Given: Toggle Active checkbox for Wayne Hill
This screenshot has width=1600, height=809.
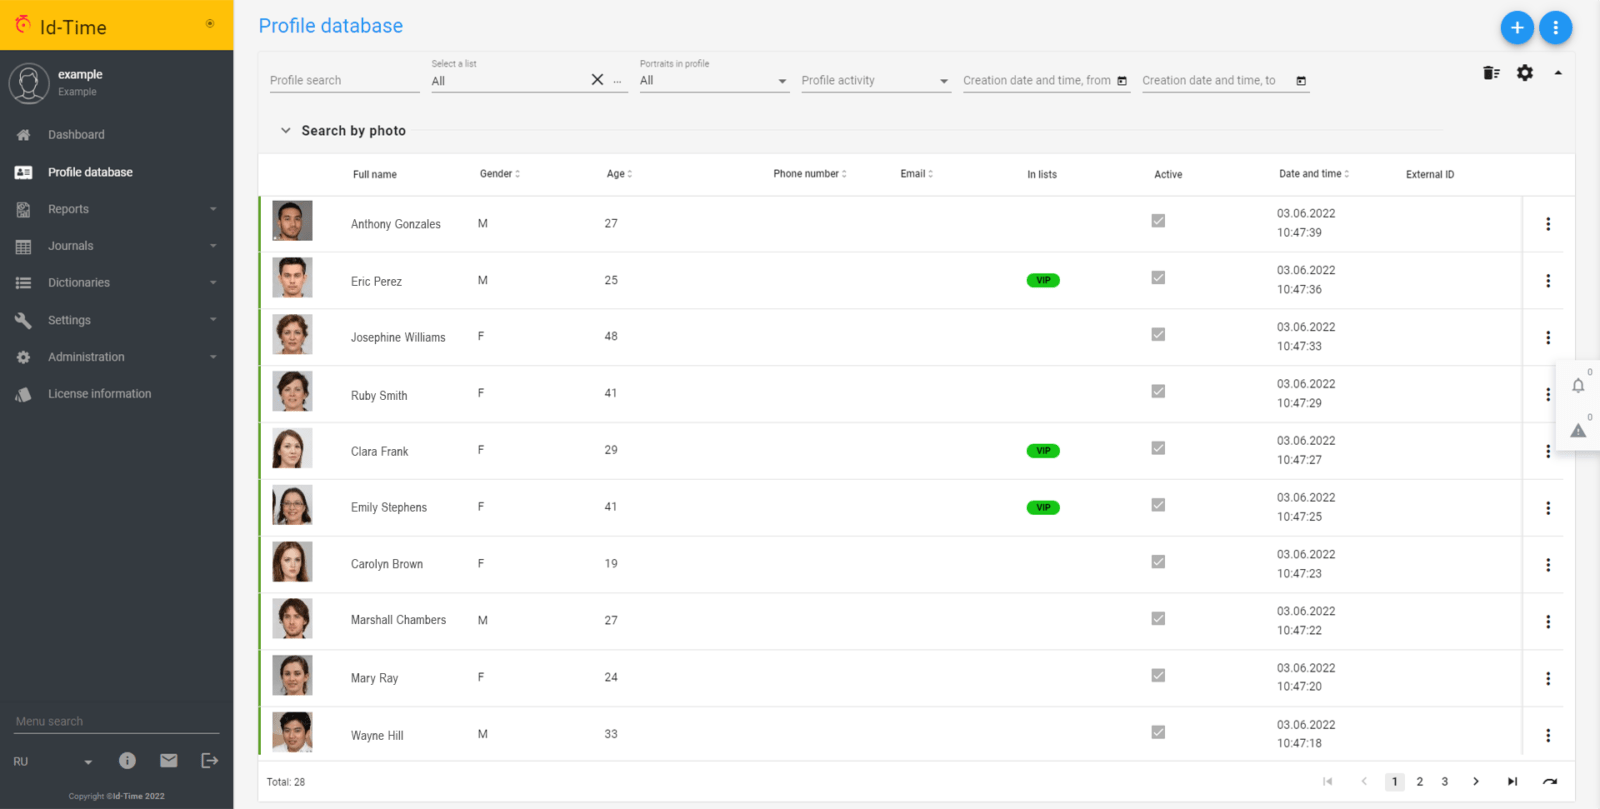Looking at the screenshot, I should pos(1158,732).
